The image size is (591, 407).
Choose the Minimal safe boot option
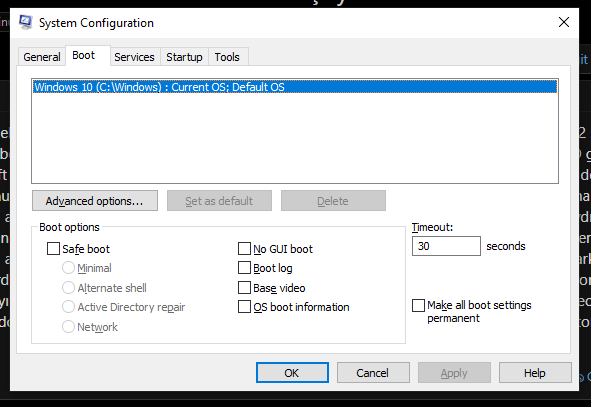(x=68, y=268)
